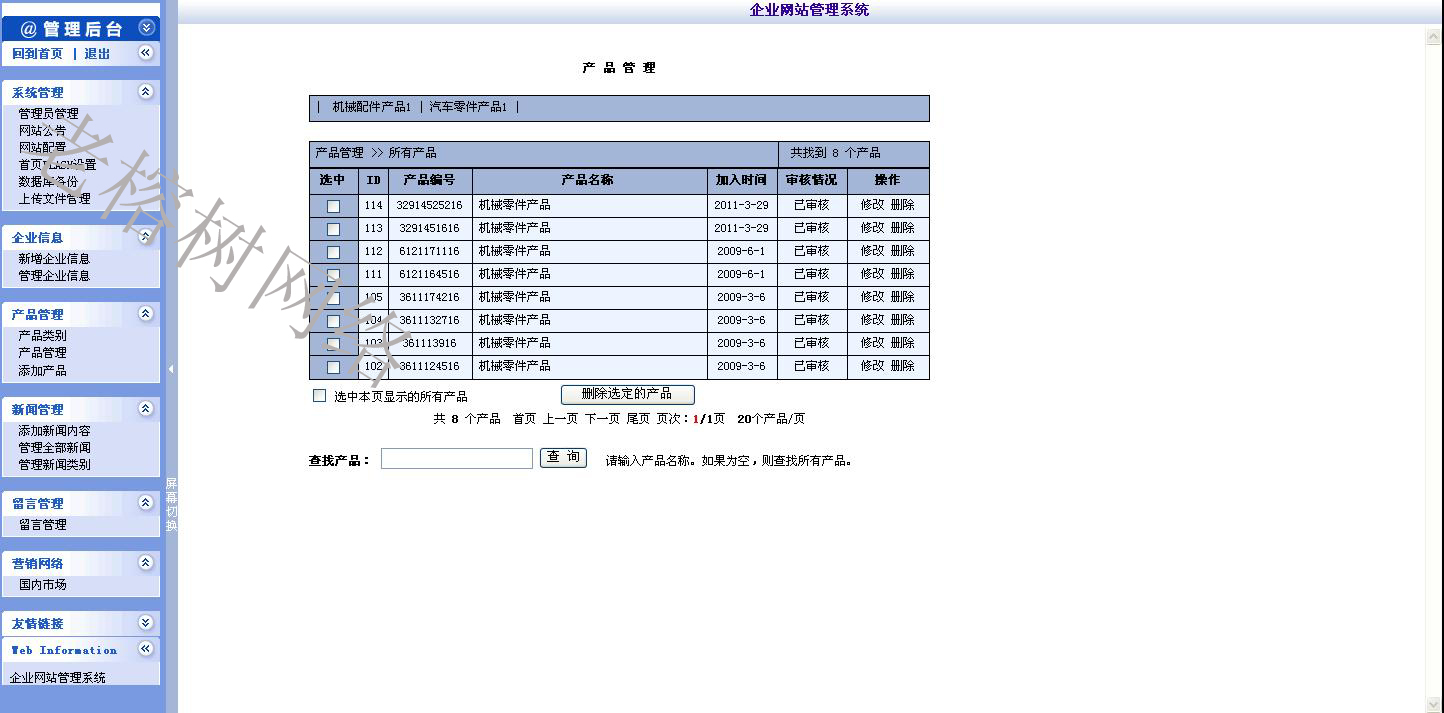1444x713 pixels.
Task: Open 上传文件管理 in the sidebar
Action: tap(54, 199)
